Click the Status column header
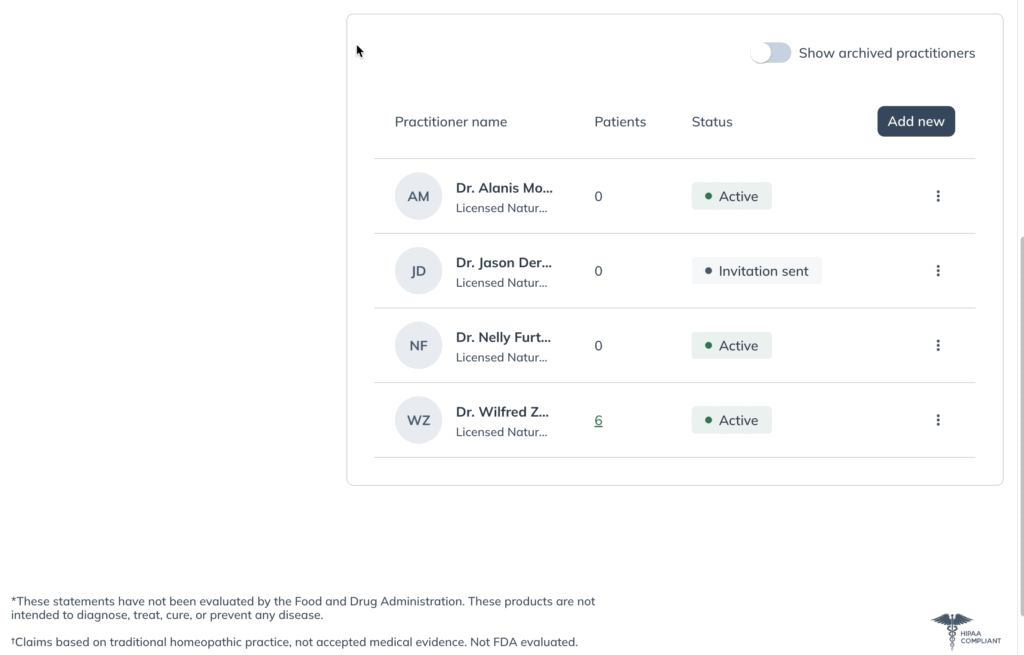Viewport: 1024px width, 655px height. click(712, 122)
